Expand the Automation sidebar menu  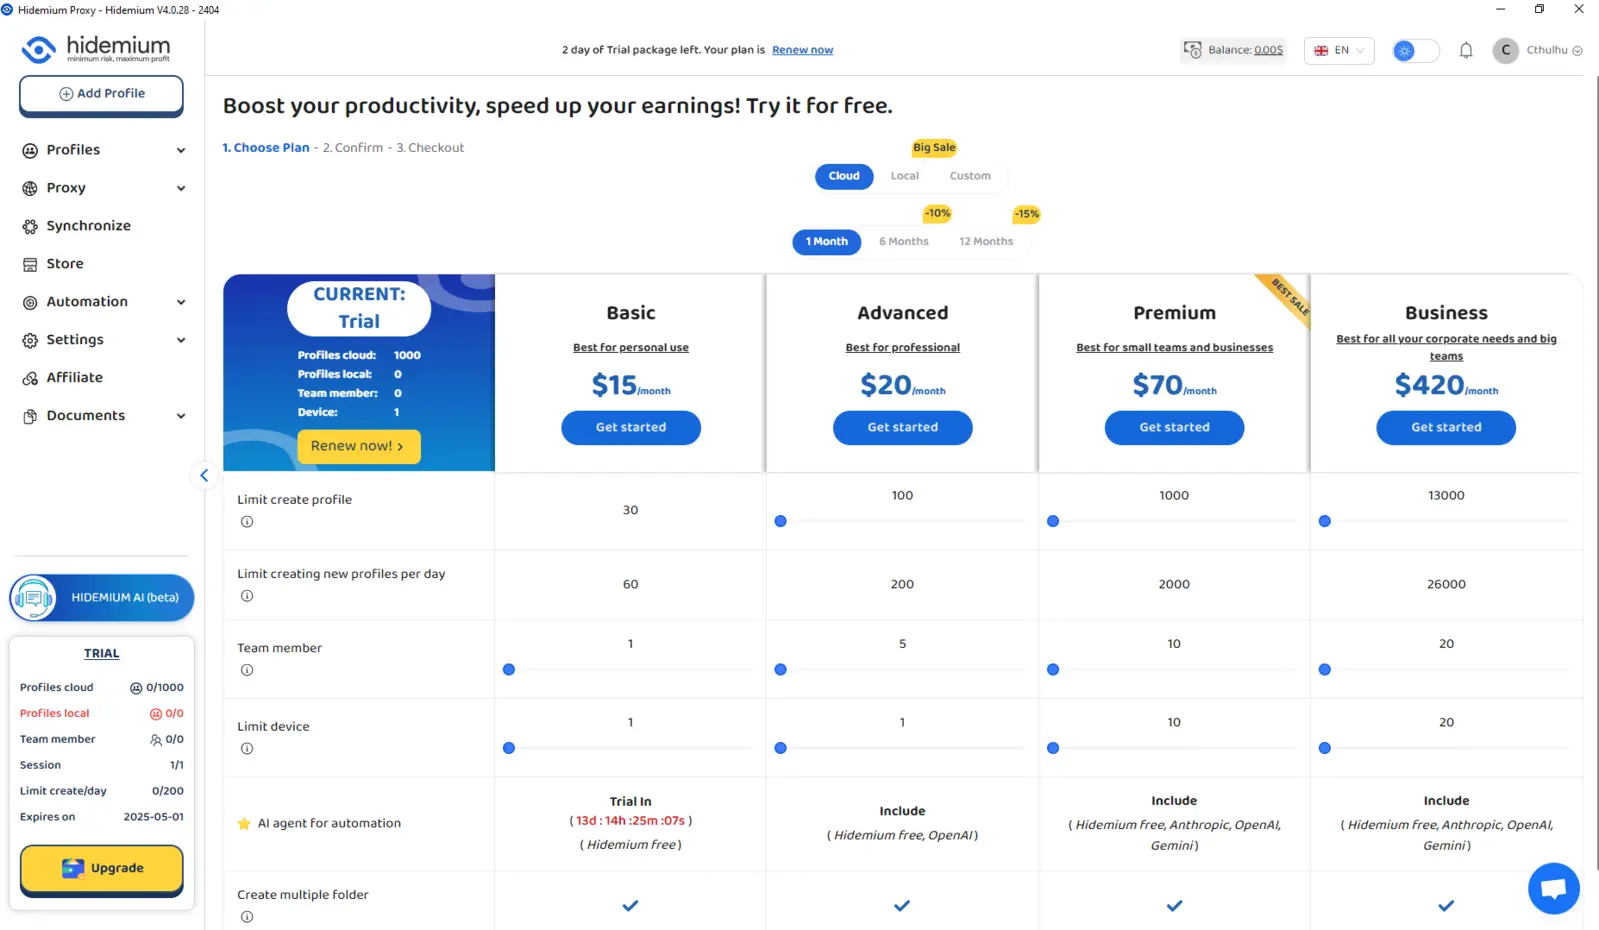[x=102, y=302]
